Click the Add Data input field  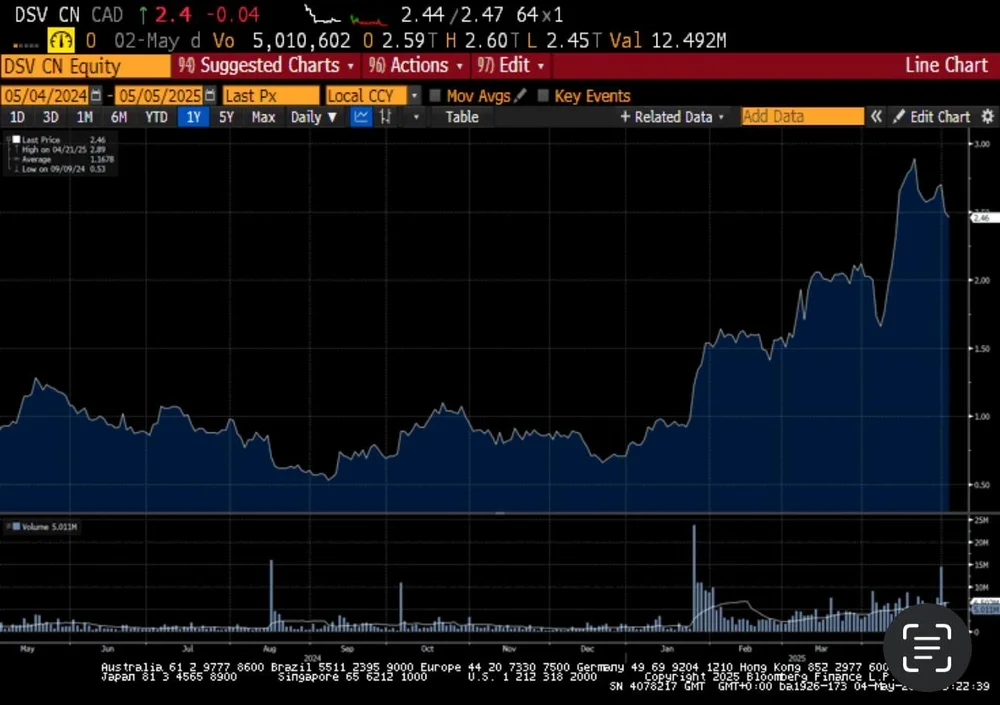(x=802, y=117)
